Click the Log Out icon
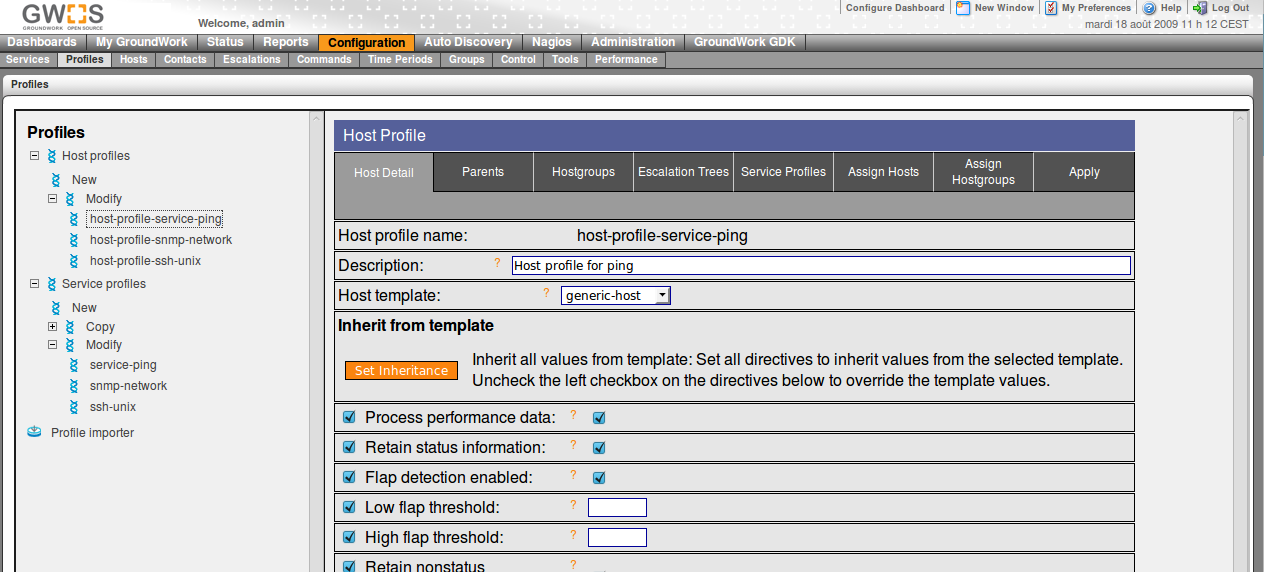The height and width of the screenshot is (572, 1264). [1200, 8]
